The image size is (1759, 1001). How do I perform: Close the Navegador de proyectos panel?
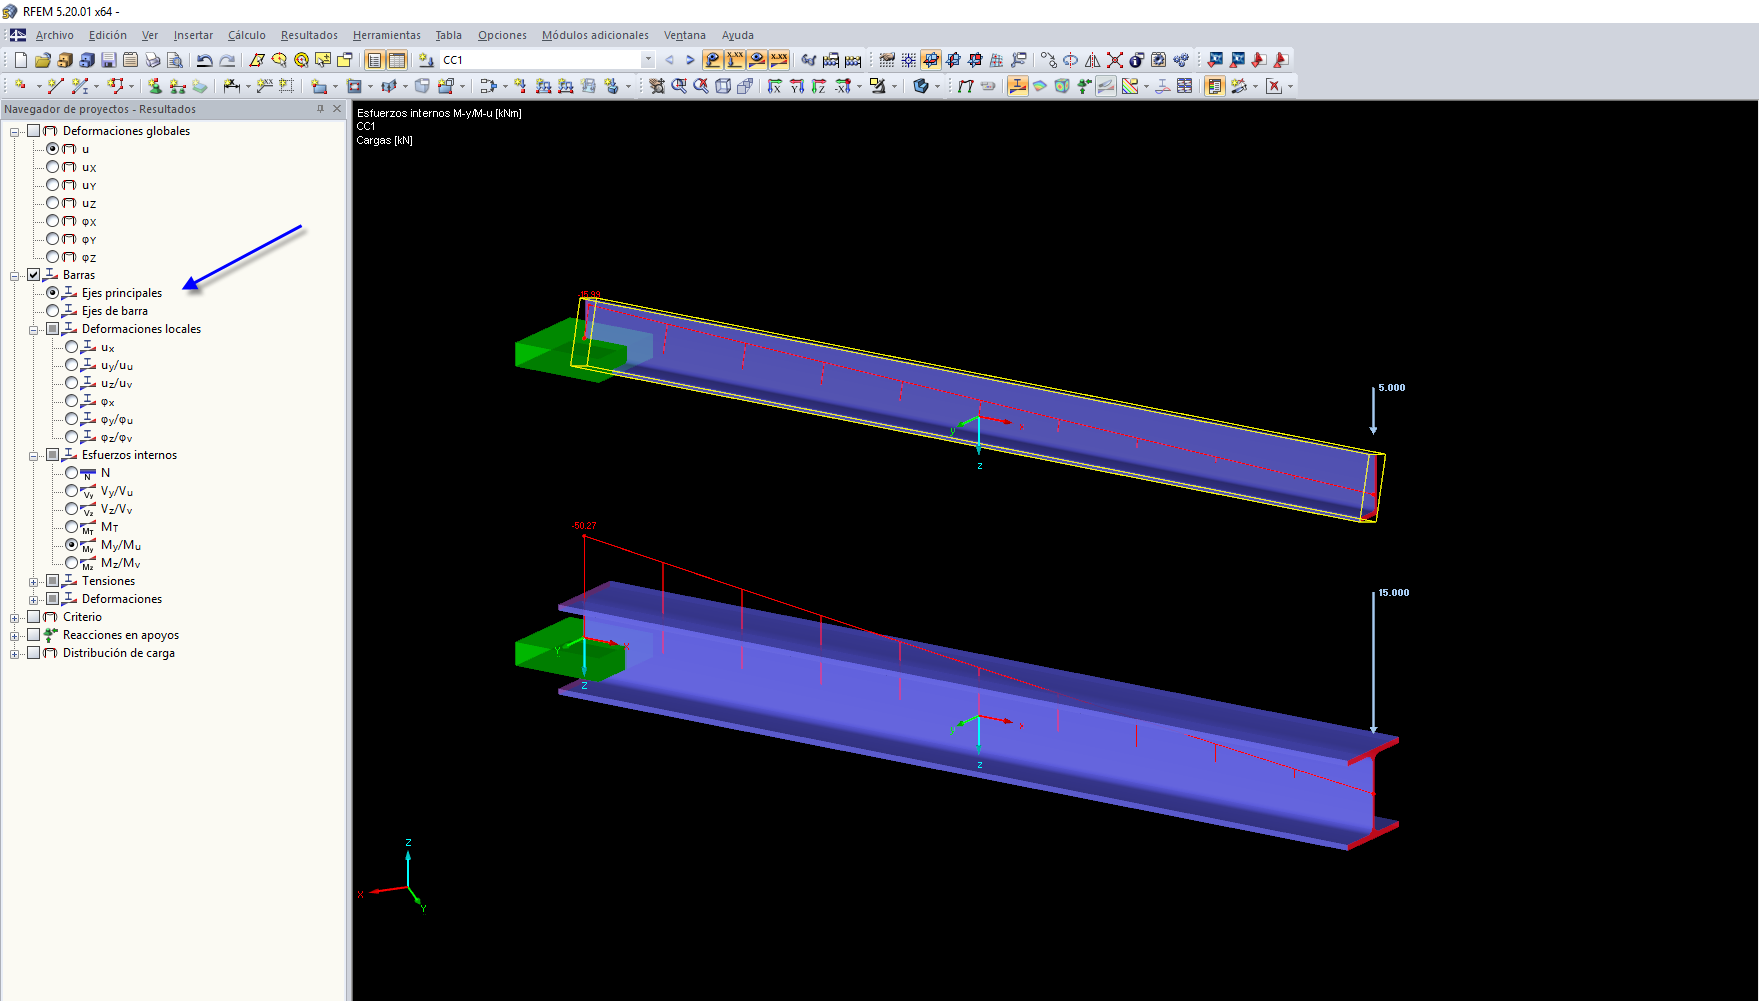pyautogui.click(x=337, y=109)
